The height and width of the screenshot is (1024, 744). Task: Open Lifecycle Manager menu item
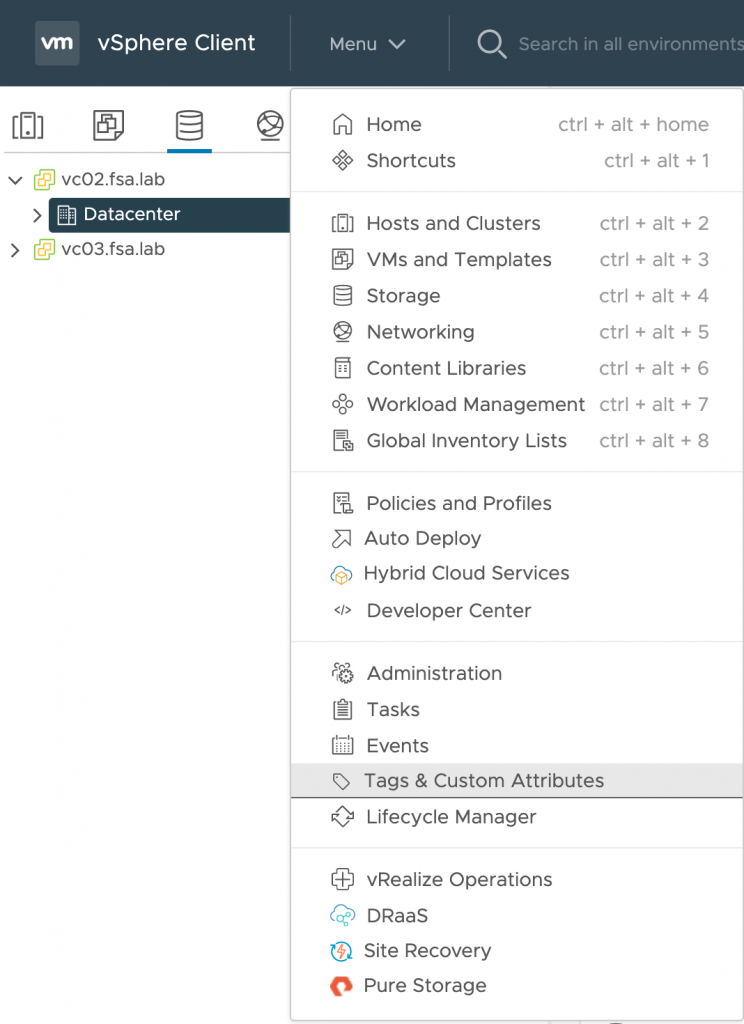pos(451,817)
